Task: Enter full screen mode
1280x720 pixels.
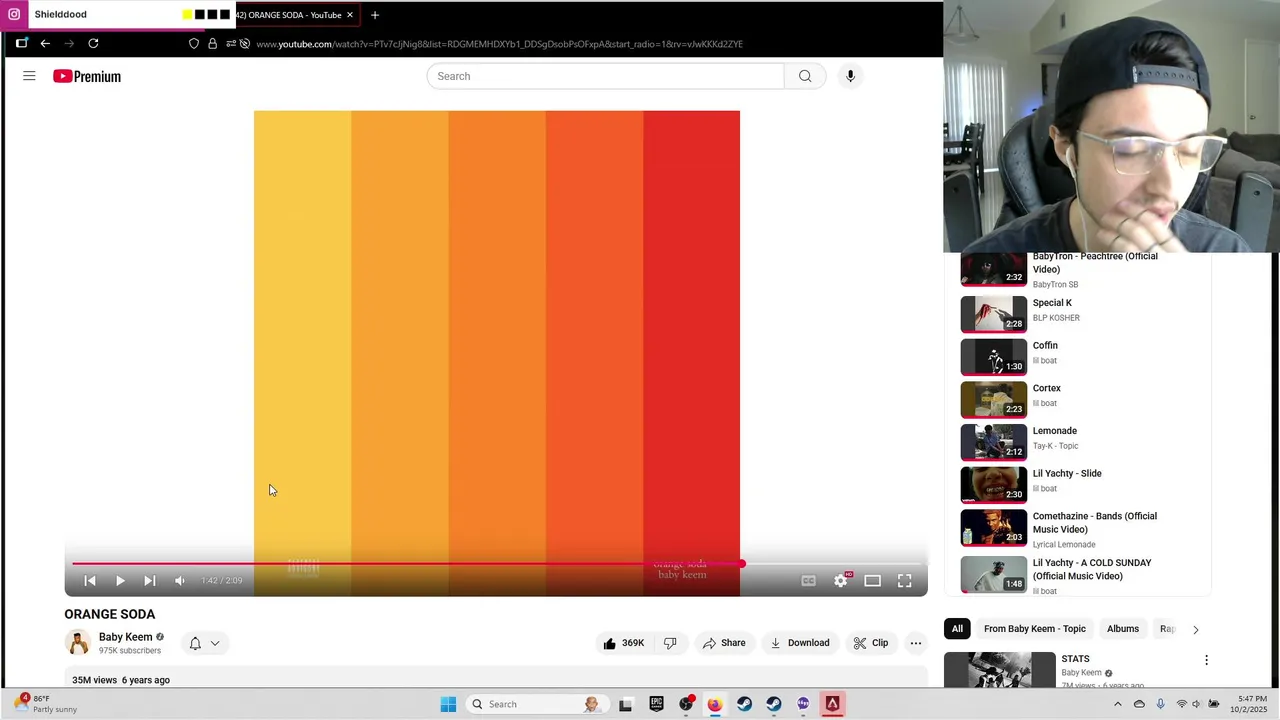Action: 904,581
